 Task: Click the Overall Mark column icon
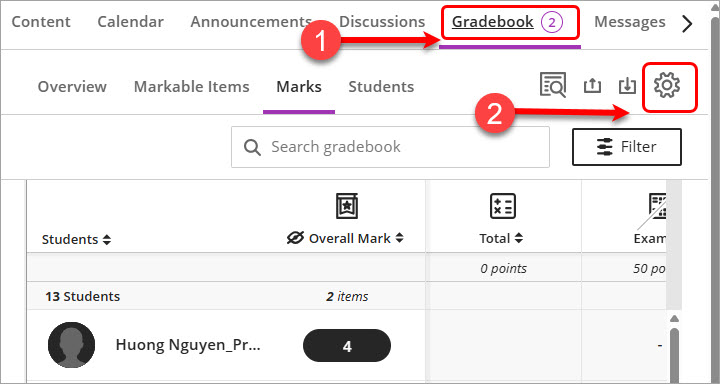(x=347, y=206)
